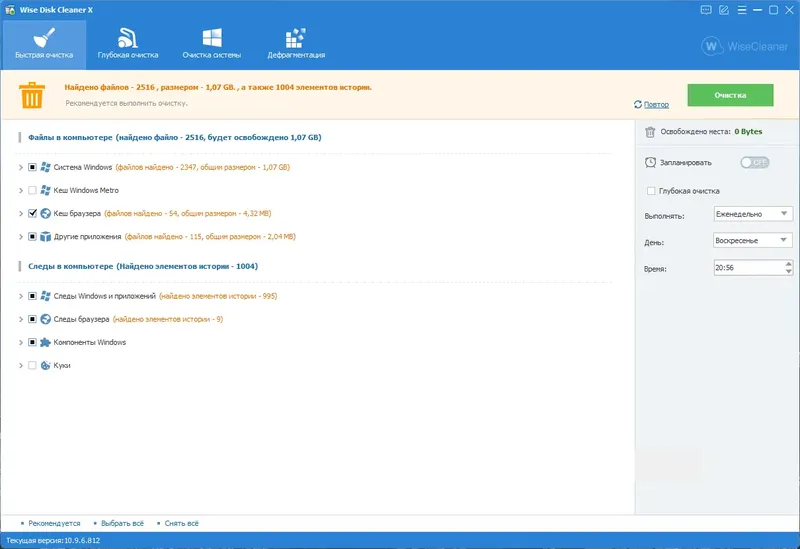Click the WiseCleaner logo at top right

pos(744,46)
